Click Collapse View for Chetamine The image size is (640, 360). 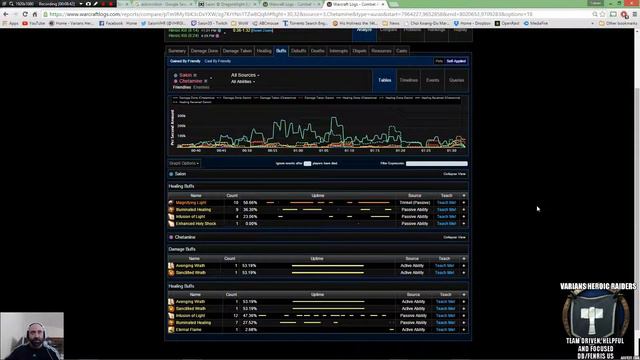pyautogui.click(x=454, y=237)
